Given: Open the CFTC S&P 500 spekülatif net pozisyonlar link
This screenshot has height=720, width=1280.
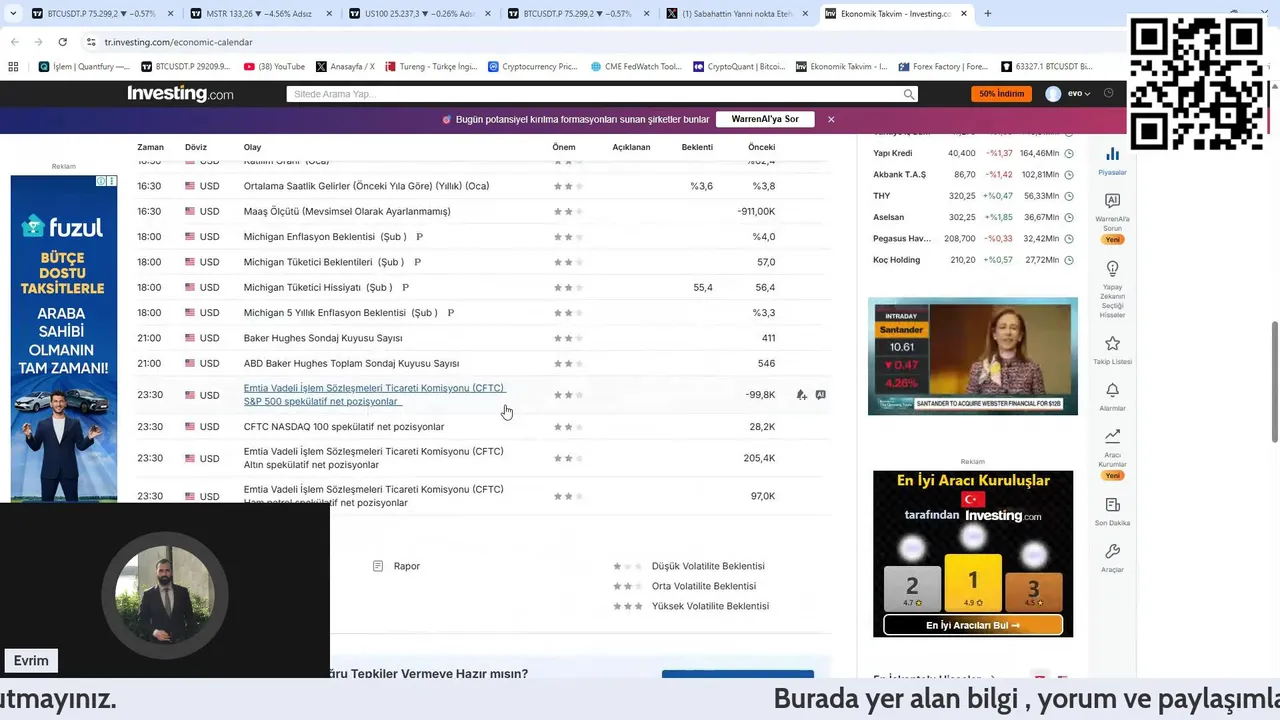Looking at the screenshot, I should 374,395.
